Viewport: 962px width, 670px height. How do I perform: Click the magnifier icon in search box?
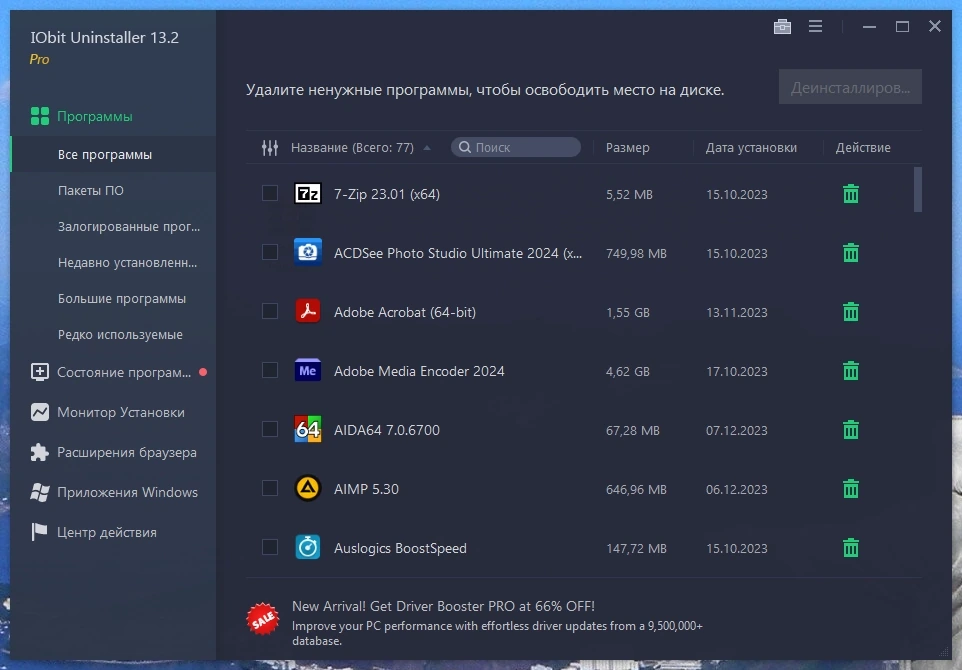pyautogui.click(x=464, y=147)
